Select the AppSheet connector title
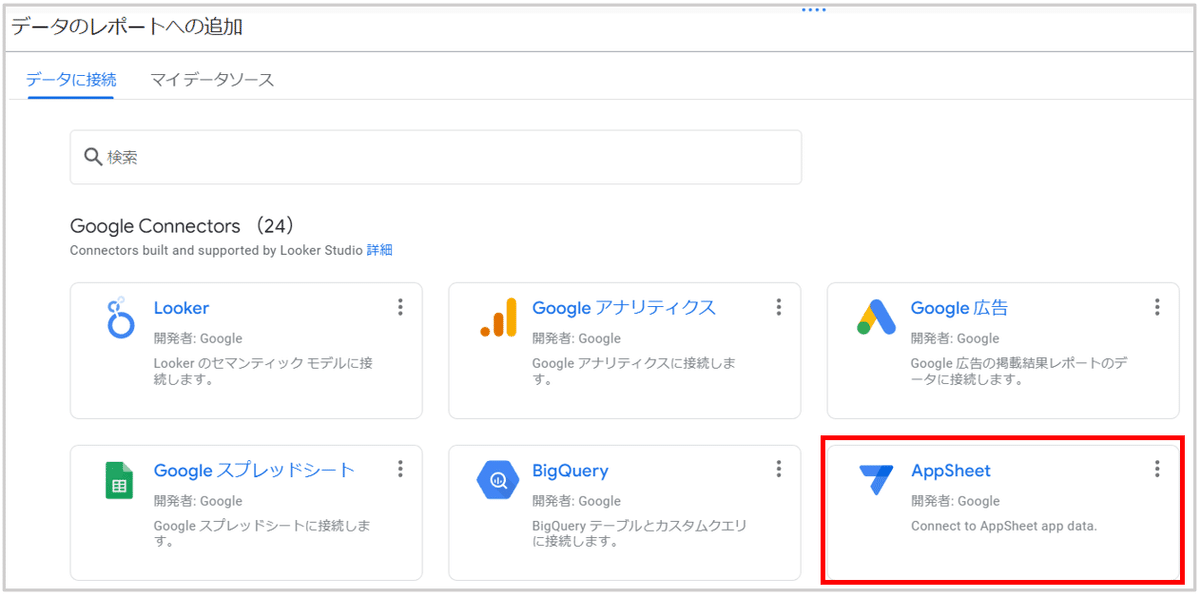1200x596 pixels. (950, 470)
